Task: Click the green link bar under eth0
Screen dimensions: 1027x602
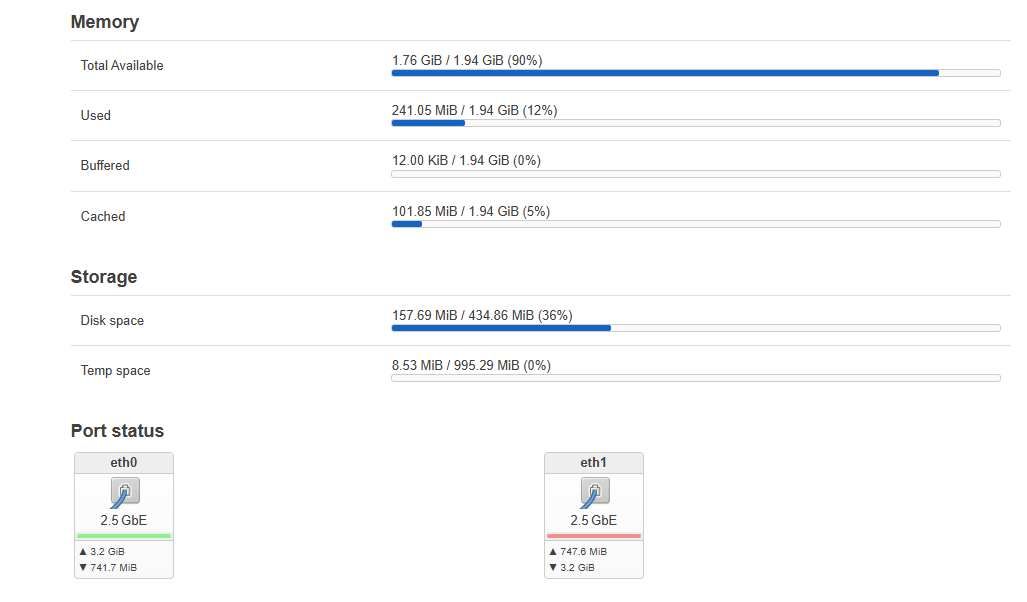Action: click(124, 536)
